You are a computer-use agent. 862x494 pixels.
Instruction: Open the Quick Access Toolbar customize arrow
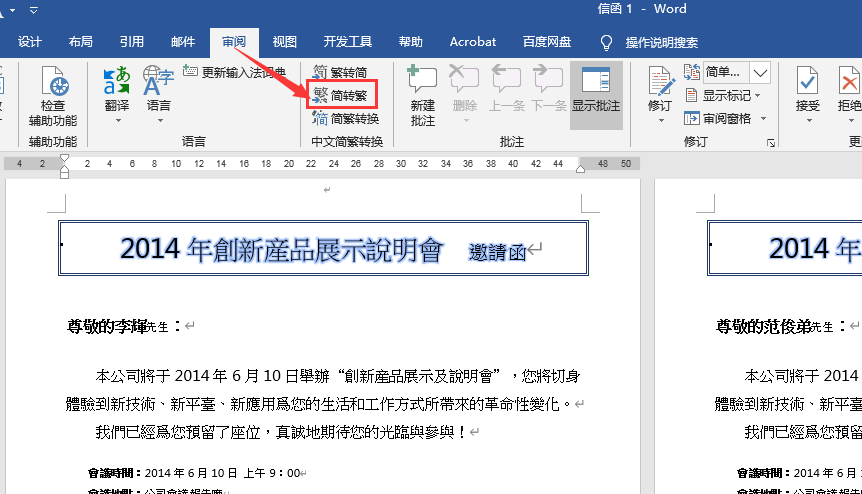[34, 10]
